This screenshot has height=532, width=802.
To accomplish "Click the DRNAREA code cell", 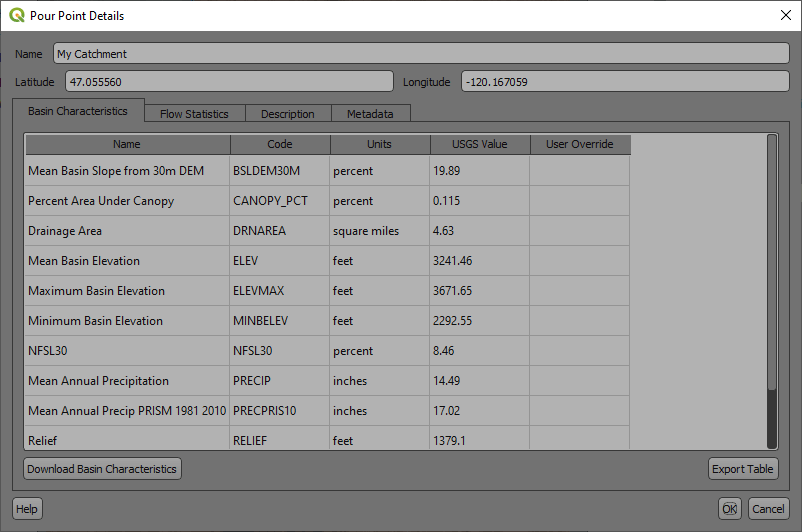I will [x=280, y=231].
